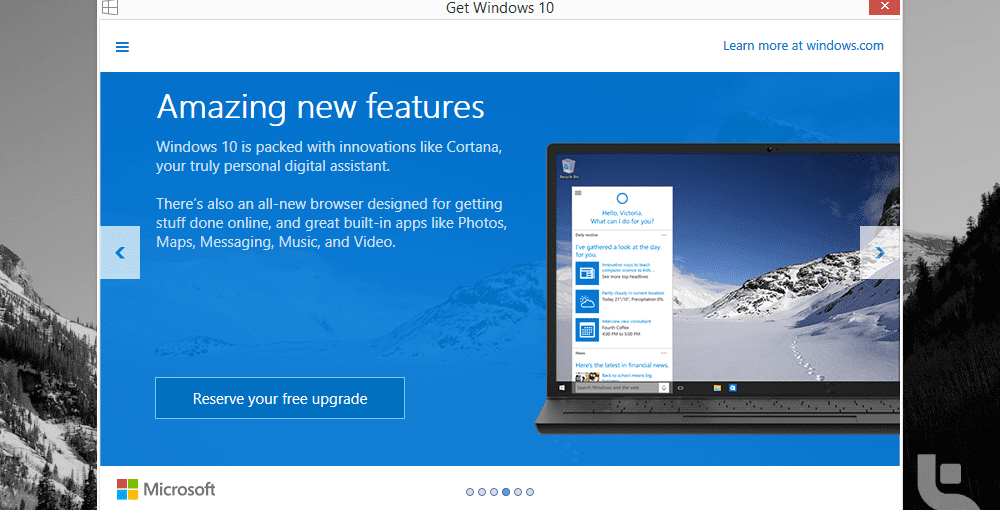The image size is (1000, 510).
Task: Select the second page indicator dot
Action: pyautogui.click(x=482, y=492)
